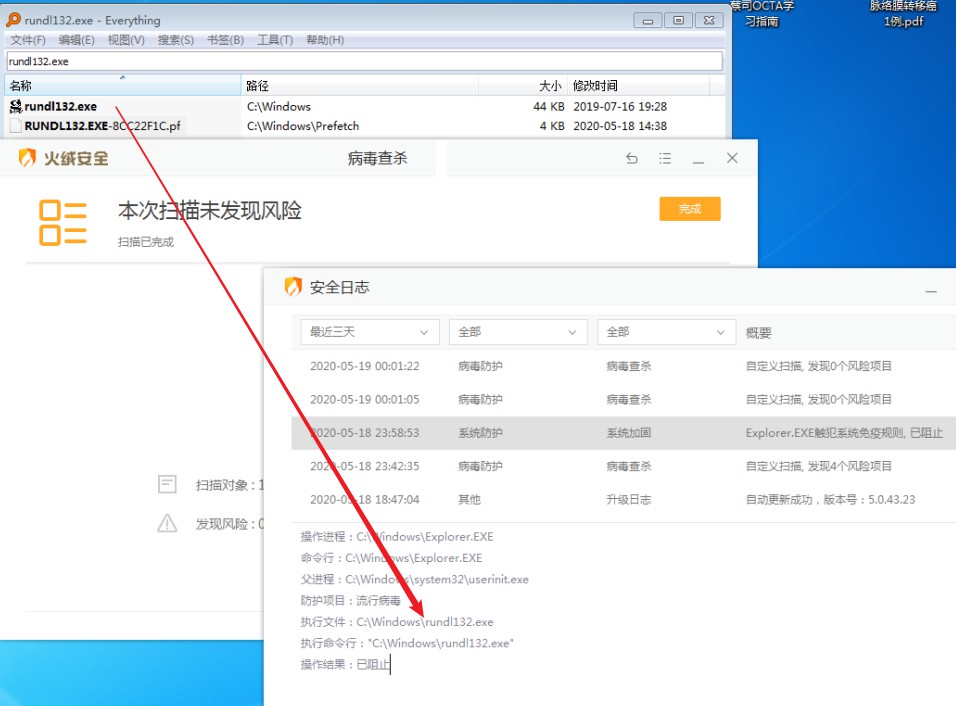This screenshot has width=956, height=706.
Task: Open the second 全部 type dropdown
Action: click(x=666, y=332)
